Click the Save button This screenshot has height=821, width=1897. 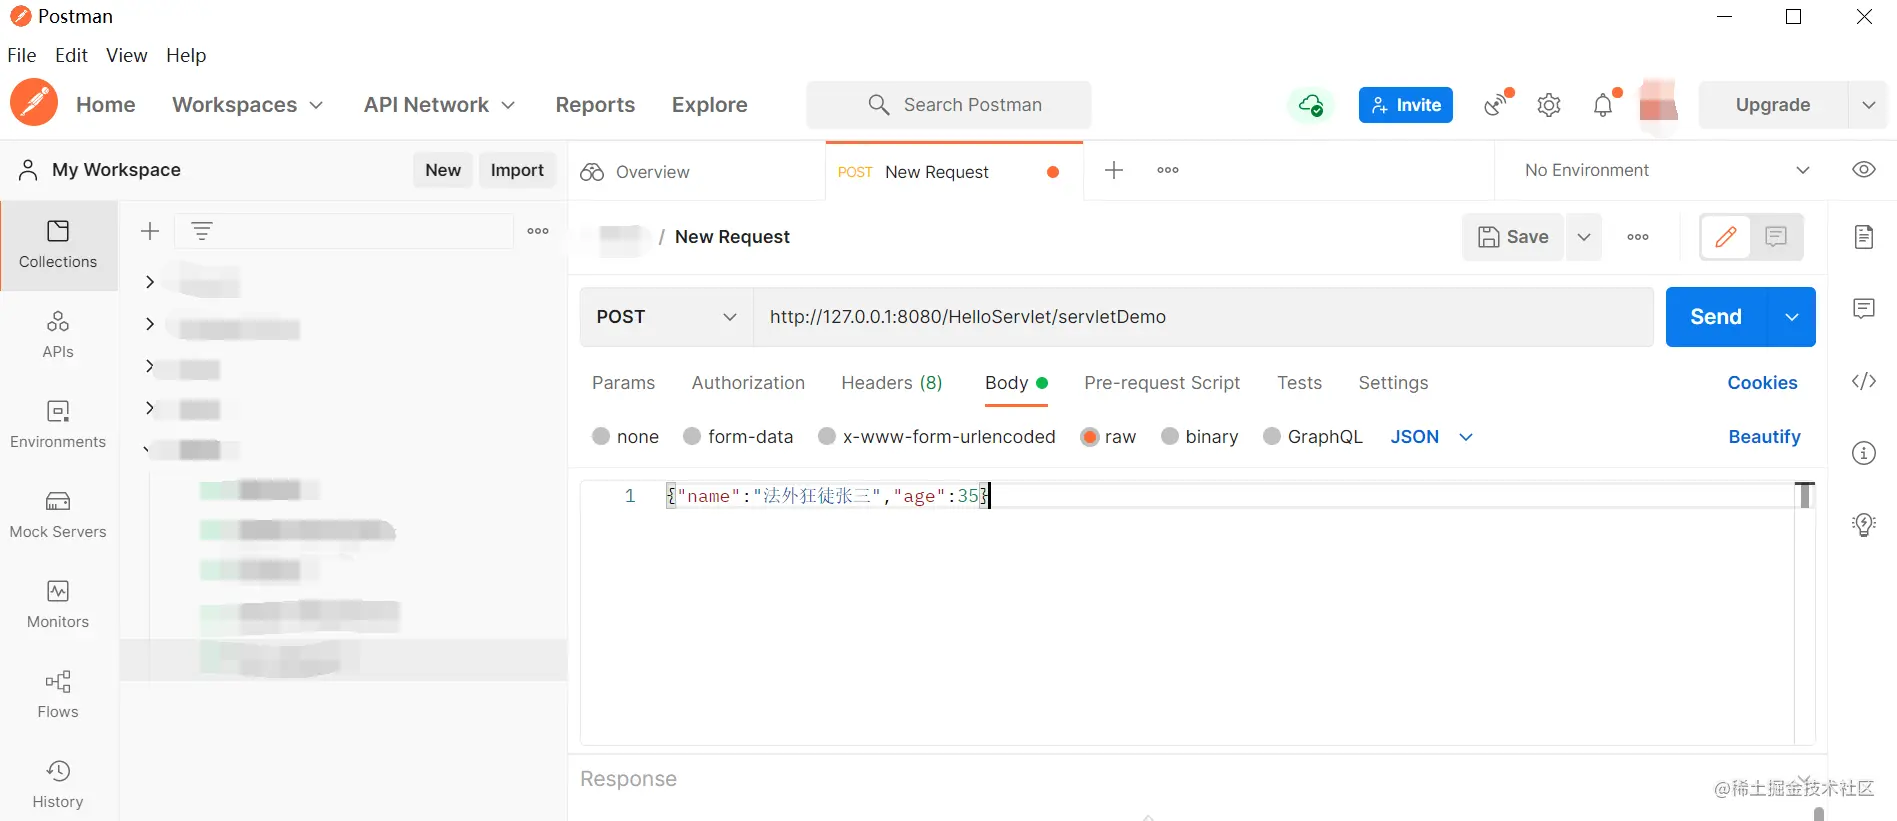[1513, 237]
